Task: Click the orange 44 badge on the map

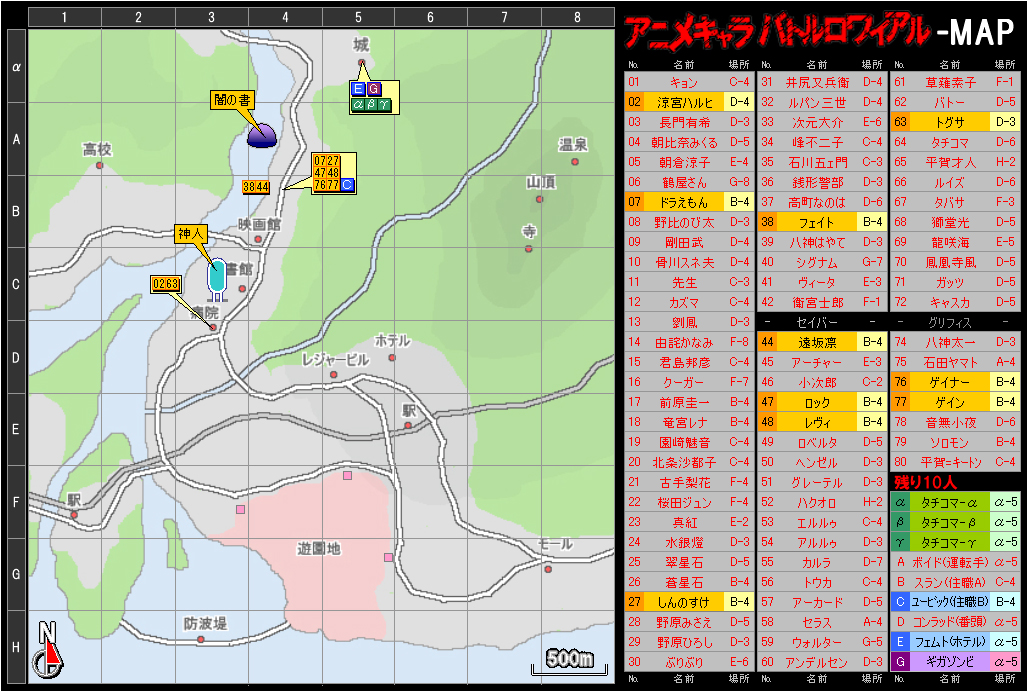Action: (x=262, y=187)
